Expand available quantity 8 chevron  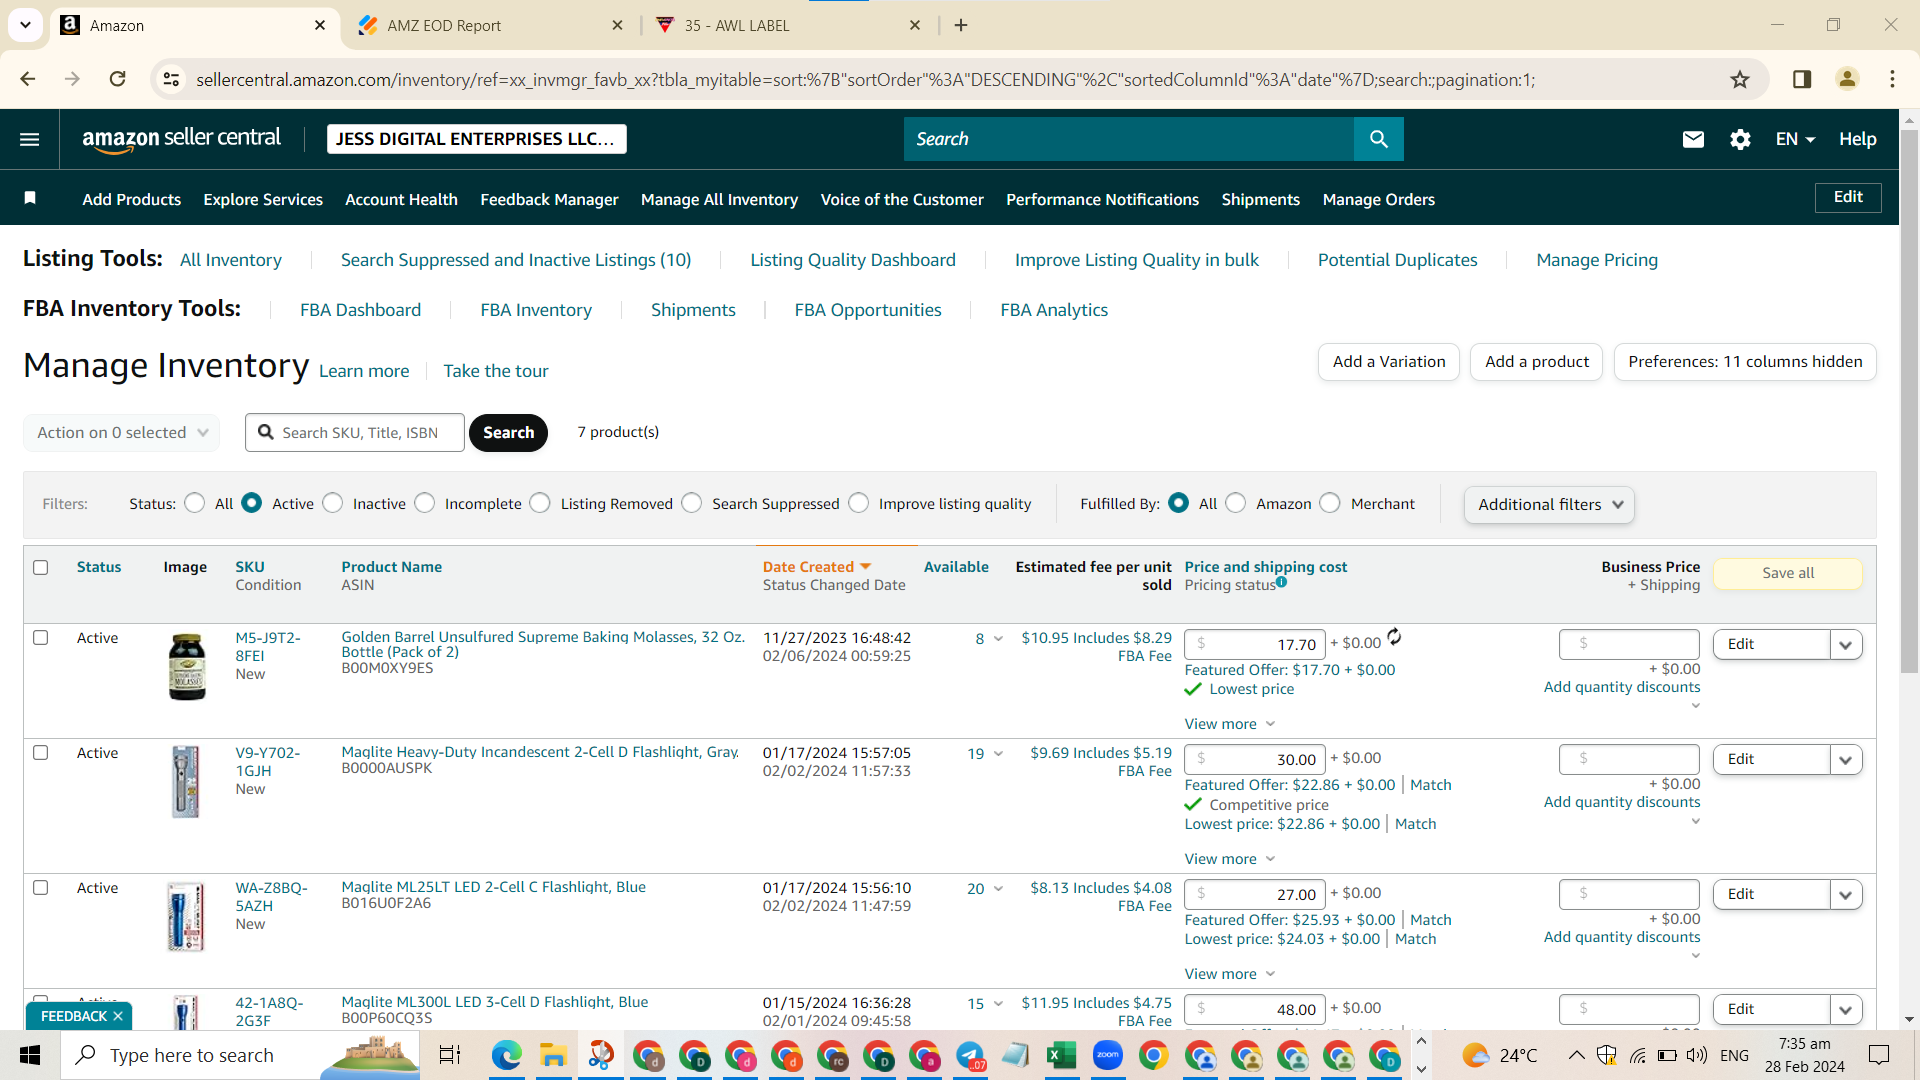(998, 639)
